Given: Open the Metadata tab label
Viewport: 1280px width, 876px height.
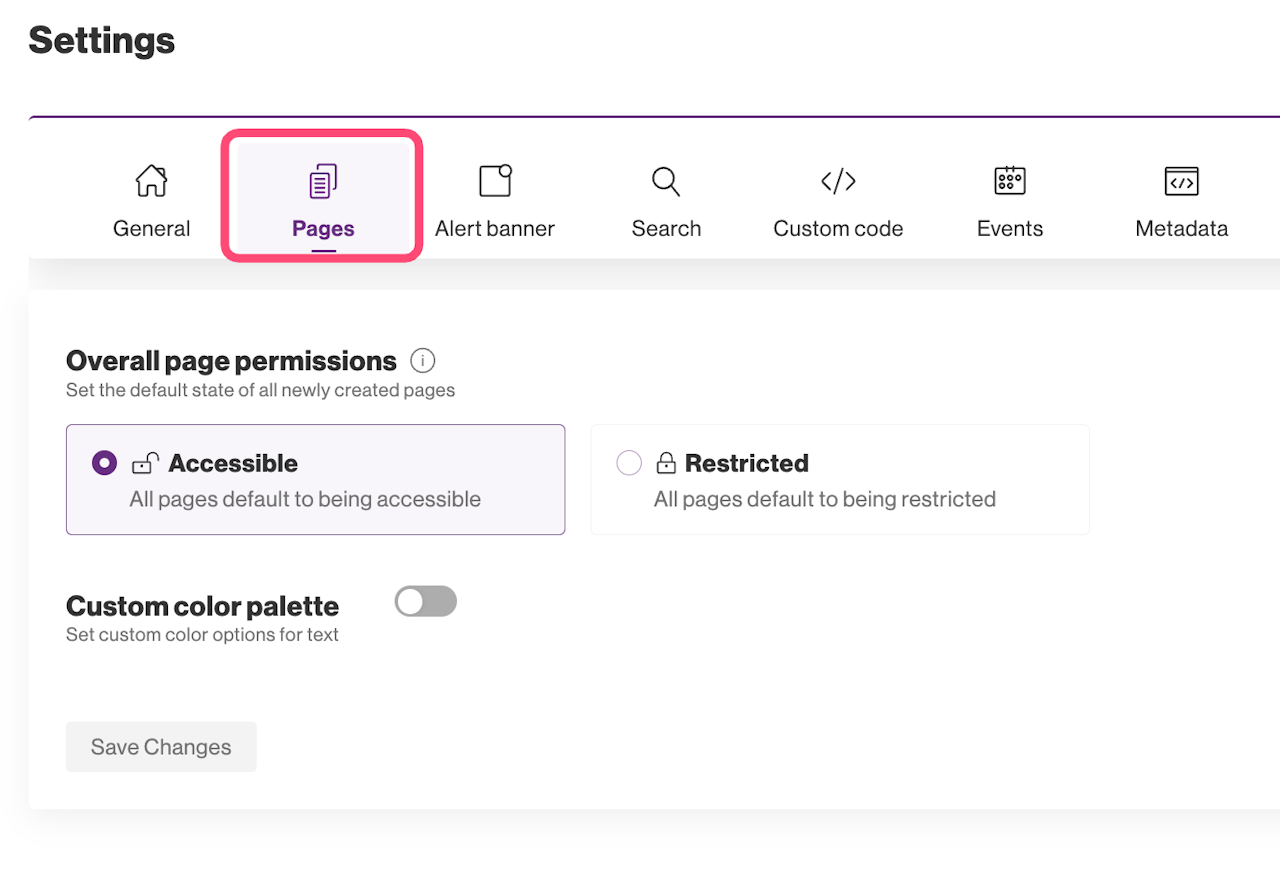Looking at the screenshot, I should (1182, 229).
